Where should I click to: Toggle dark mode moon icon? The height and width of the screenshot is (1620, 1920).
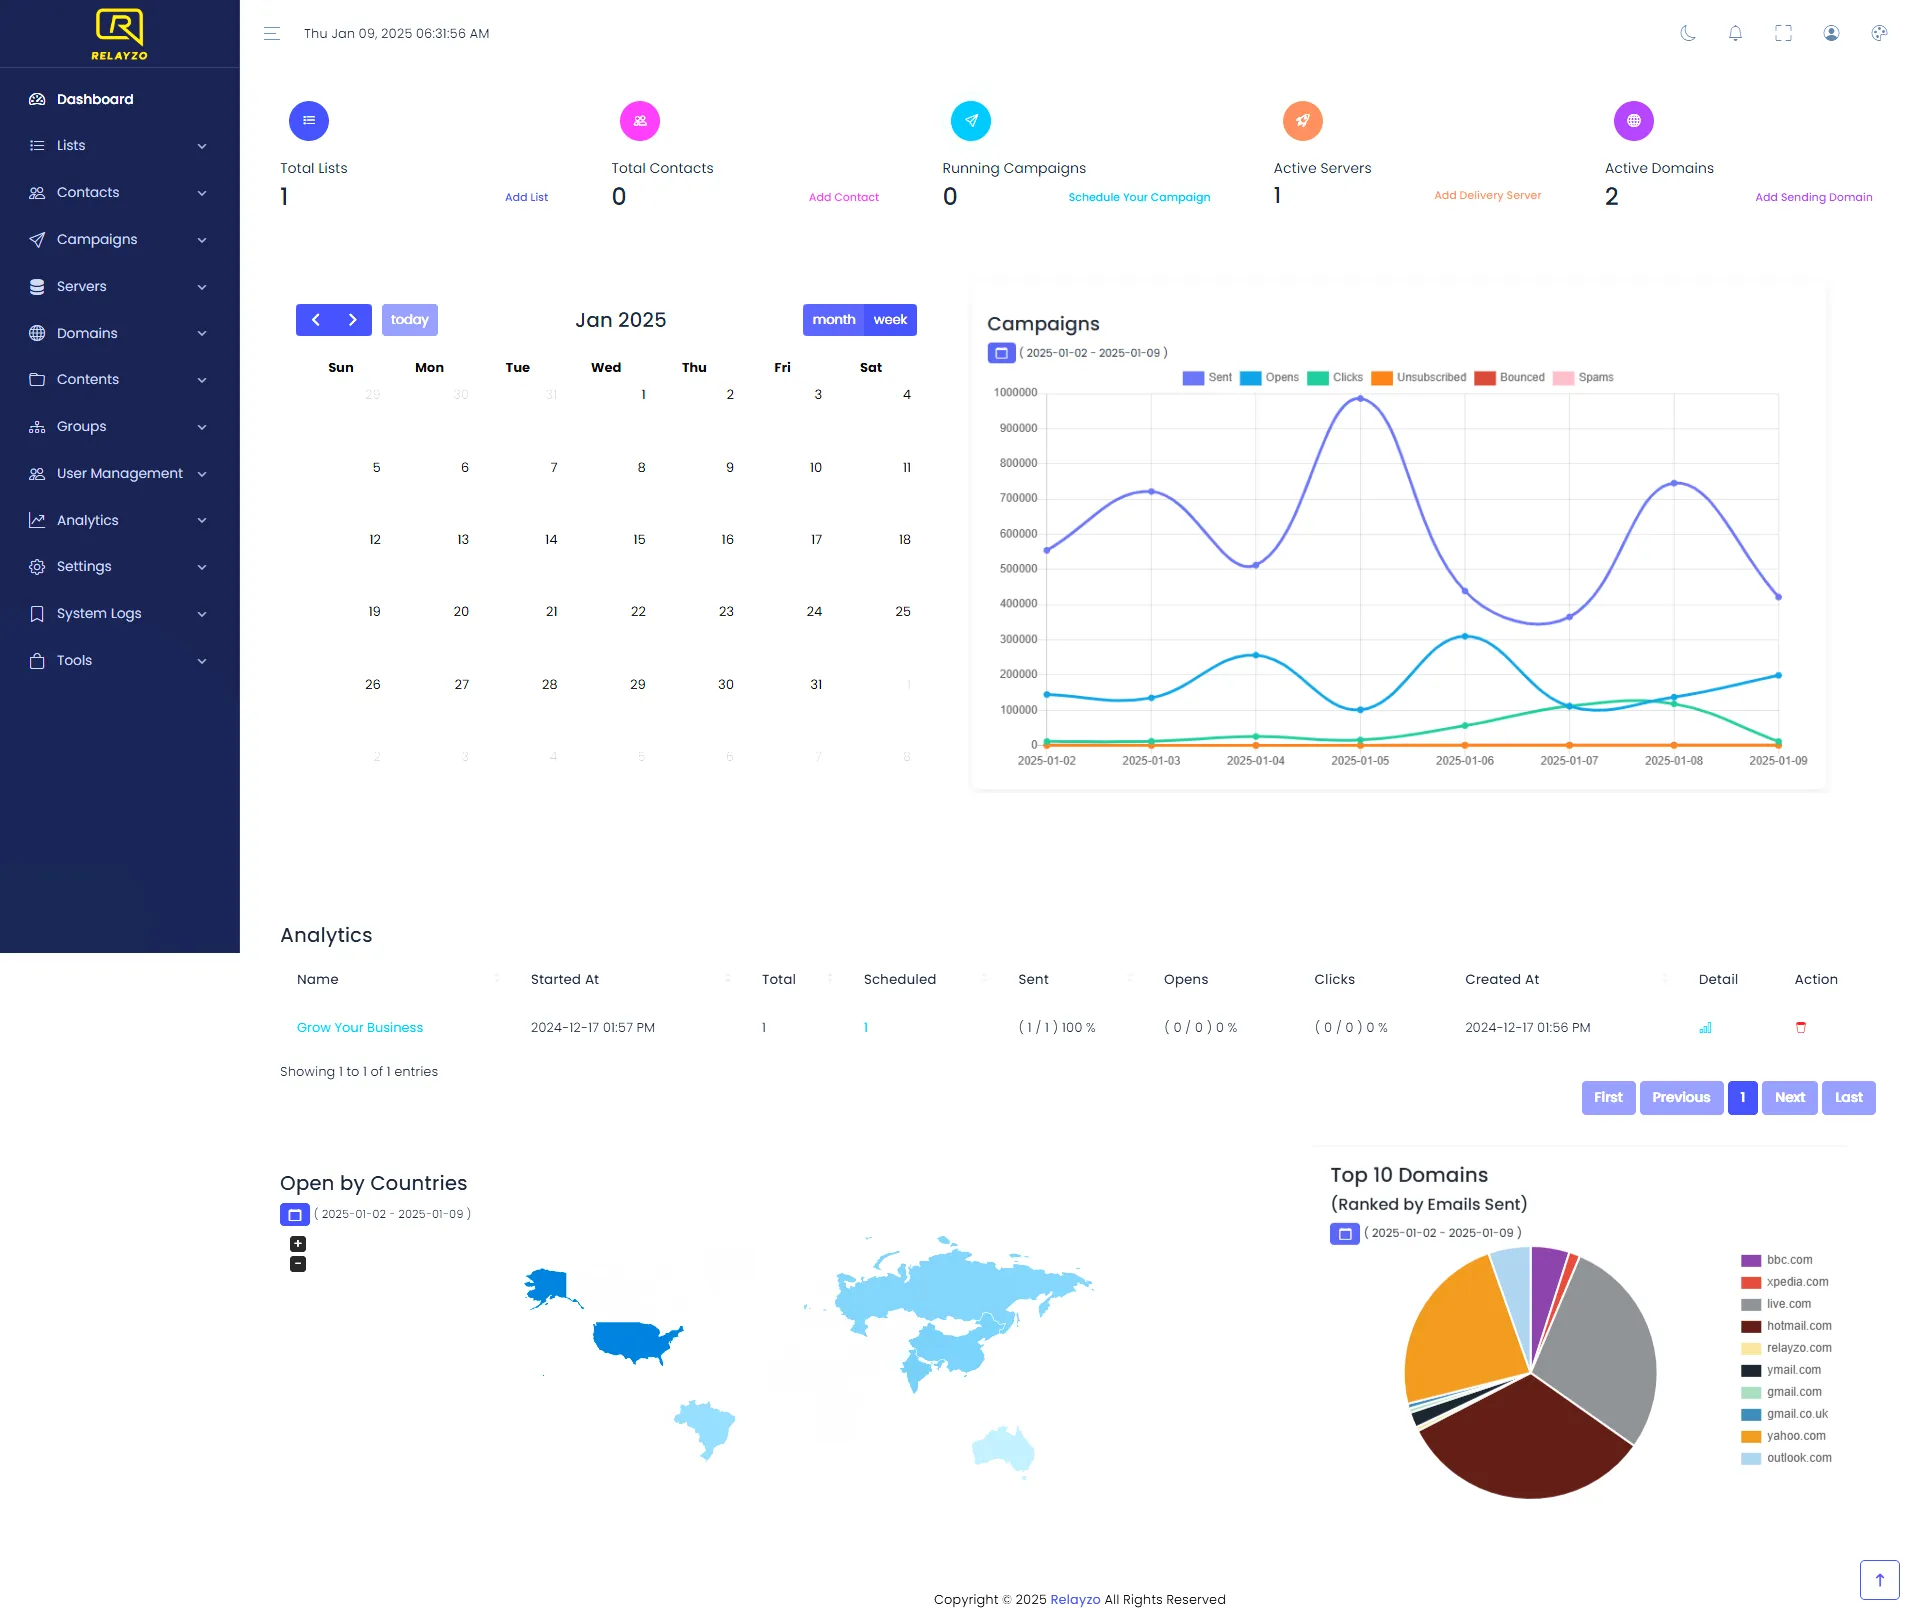pos(1688,33)
